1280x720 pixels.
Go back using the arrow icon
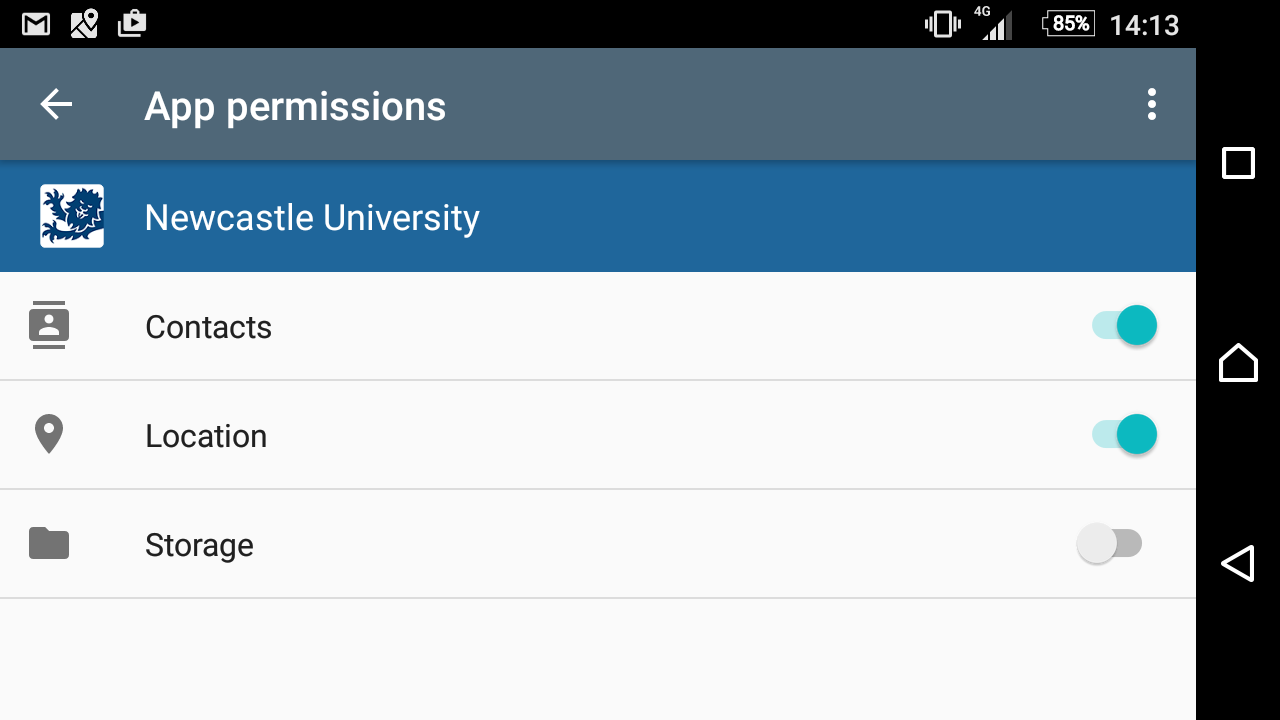(x=56, y=104)
